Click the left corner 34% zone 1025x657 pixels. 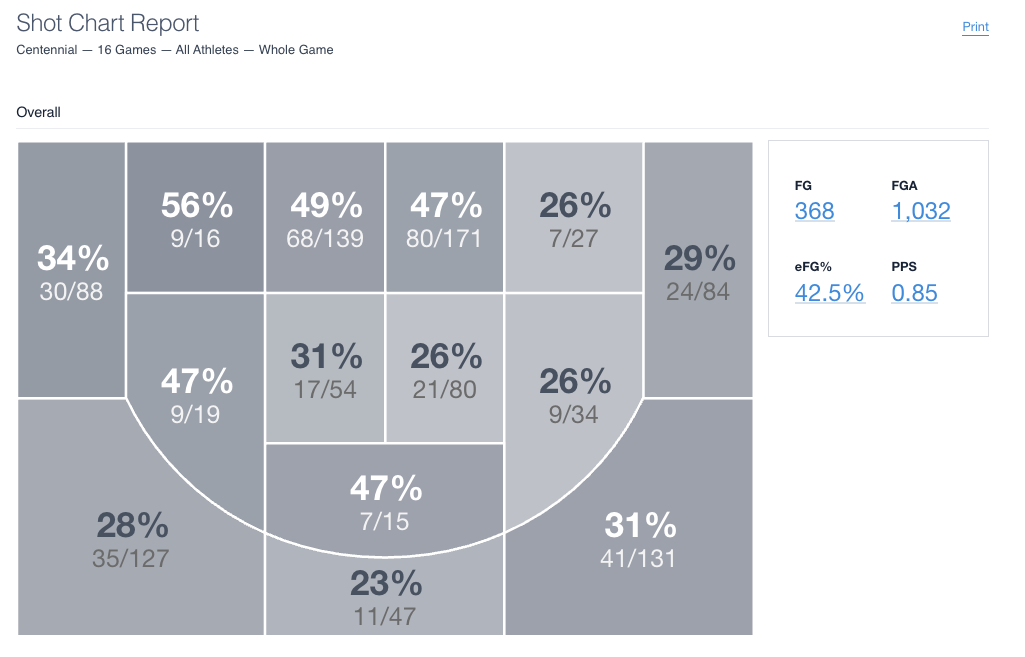(72, 270)
